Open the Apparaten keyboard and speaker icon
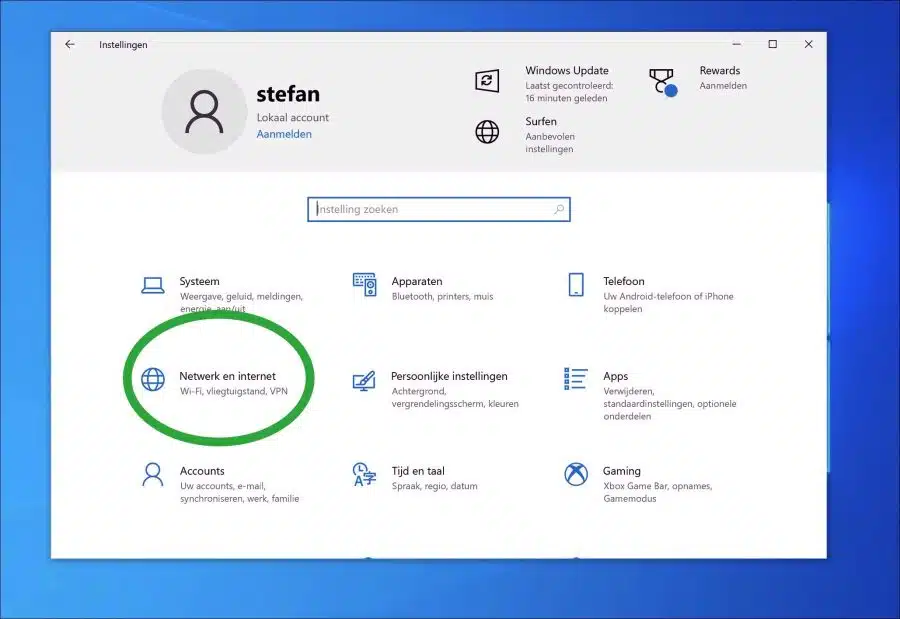This screenshot has height=619, width=900. pyautogui.click(x=364, y=285)
